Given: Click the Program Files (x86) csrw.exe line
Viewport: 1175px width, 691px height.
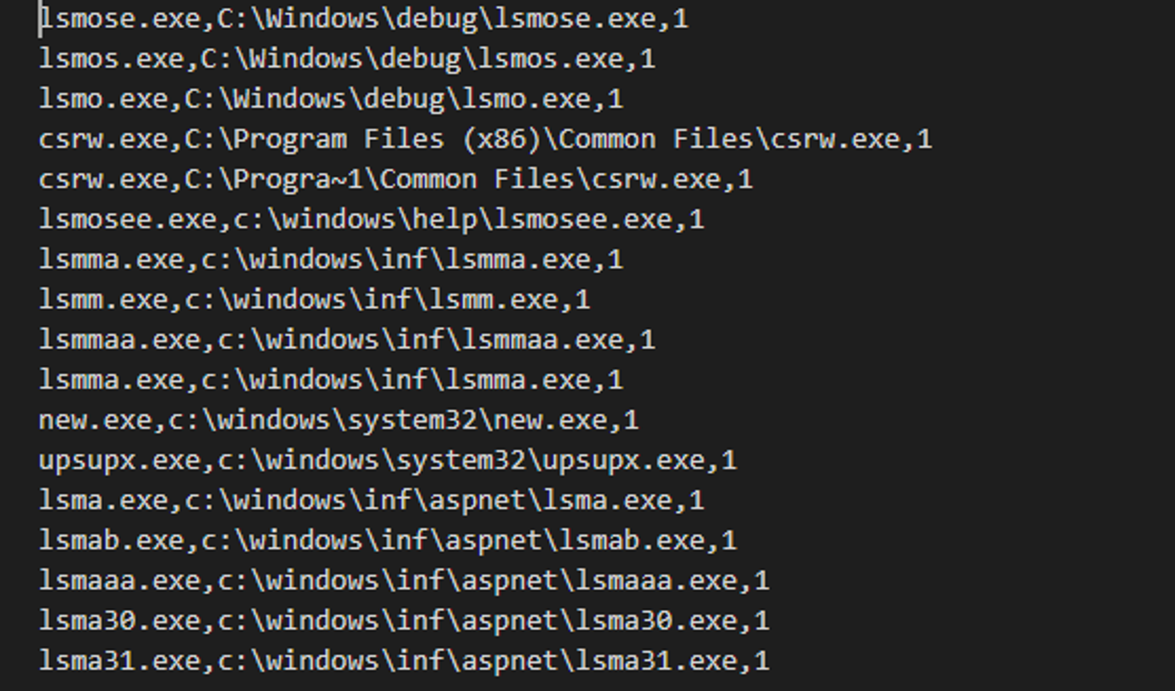Looking at the screenshot, I should coord(486,139).
